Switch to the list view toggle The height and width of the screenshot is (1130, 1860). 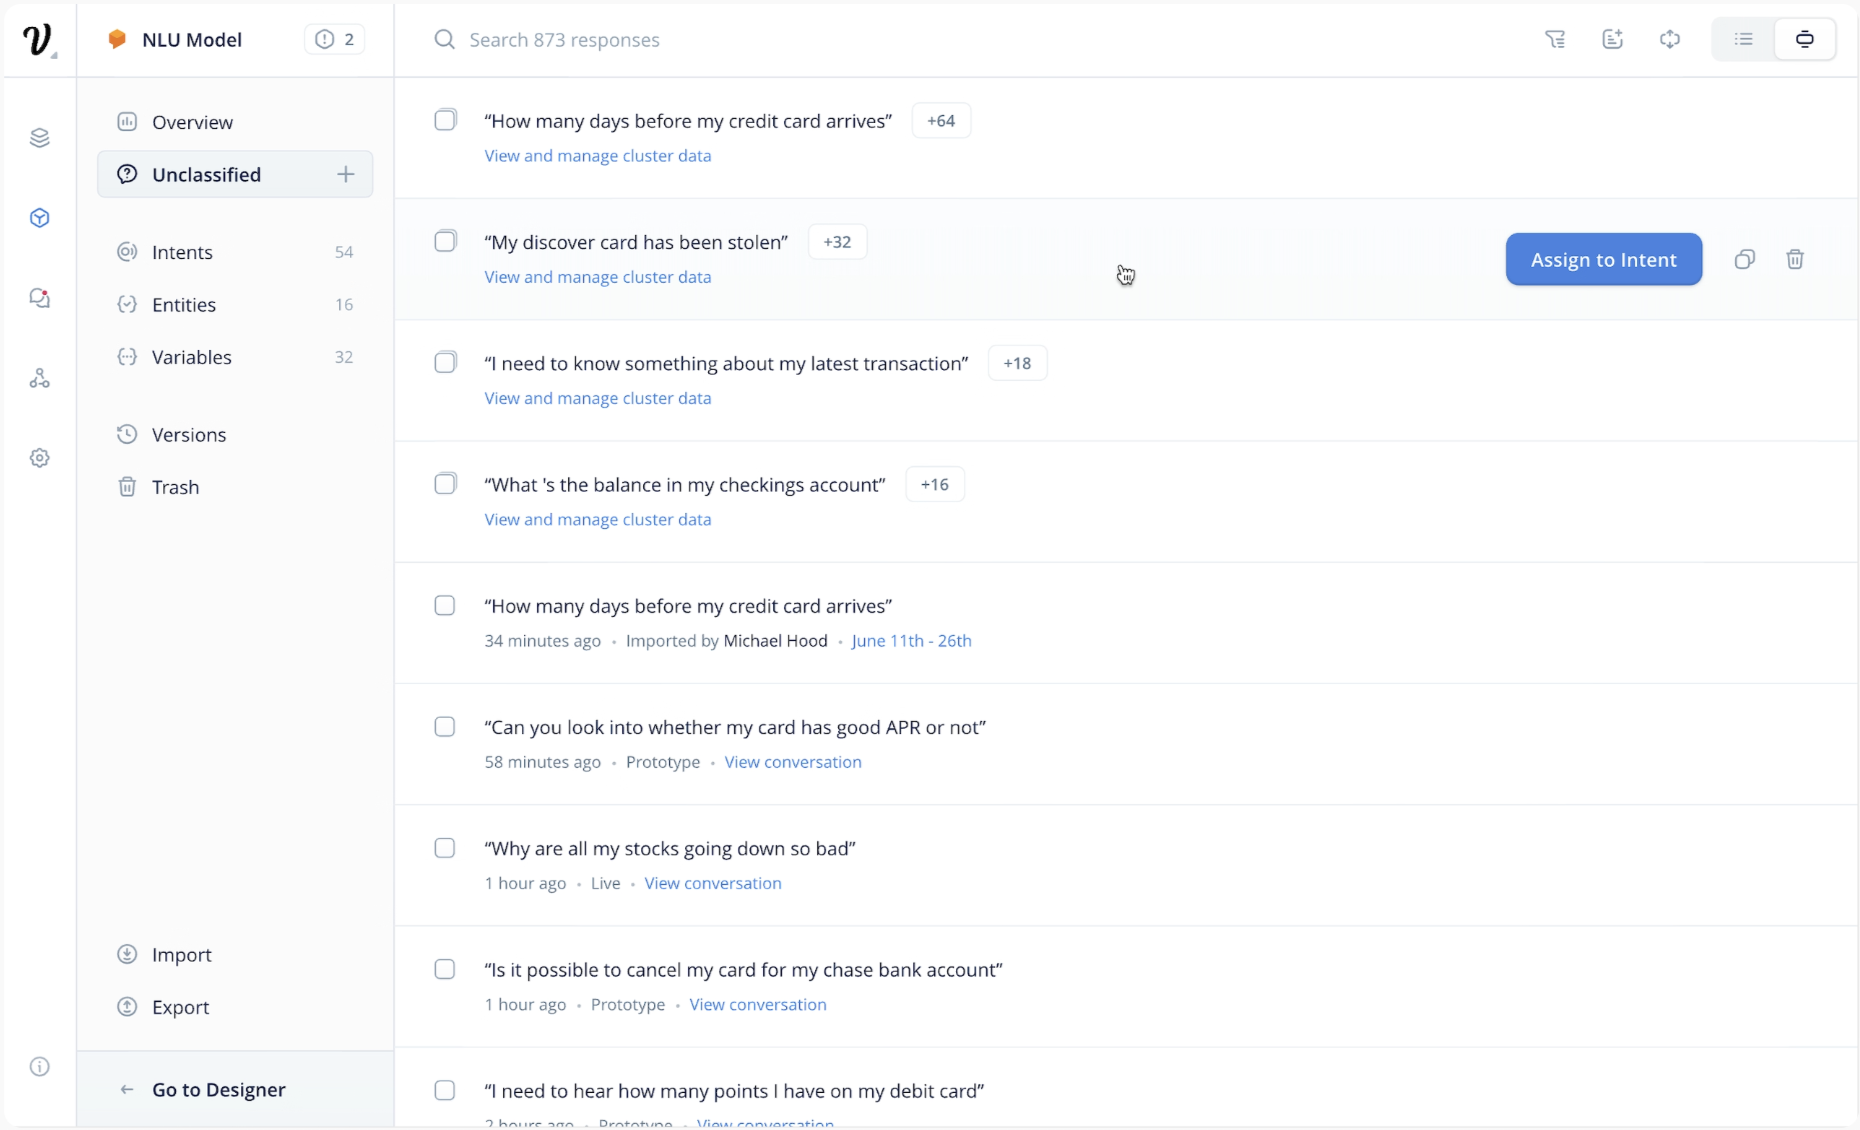point(1744,40)
